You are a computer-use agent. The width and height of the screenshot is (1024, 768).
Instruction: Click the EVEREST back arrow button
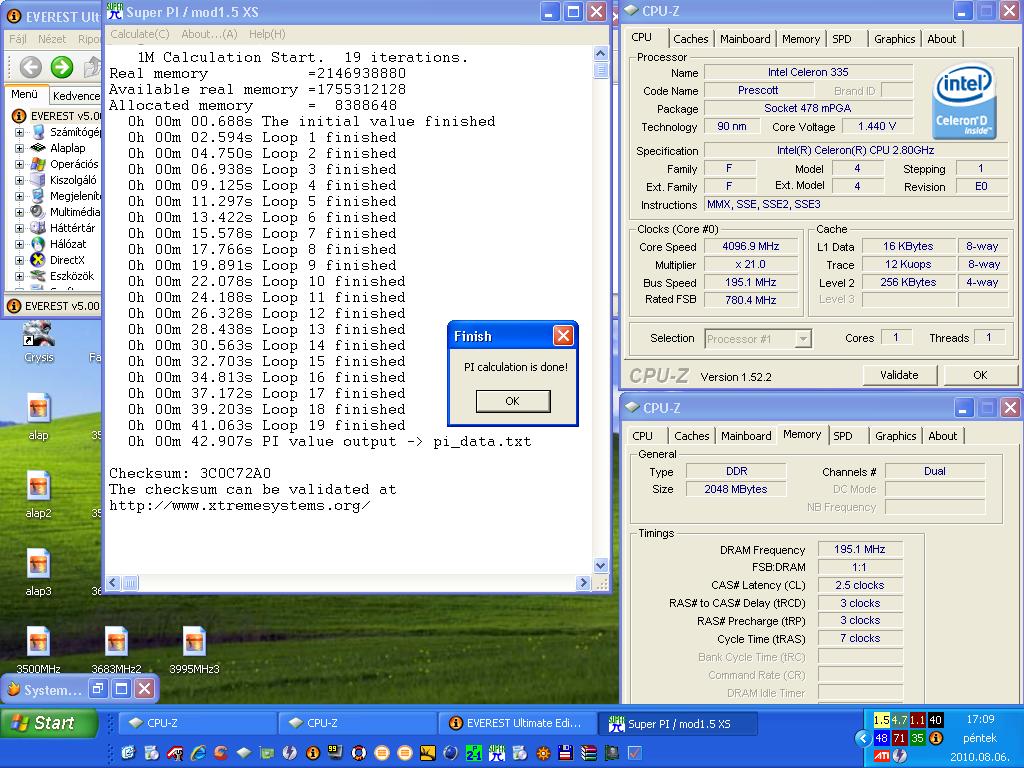pos(30,67)
